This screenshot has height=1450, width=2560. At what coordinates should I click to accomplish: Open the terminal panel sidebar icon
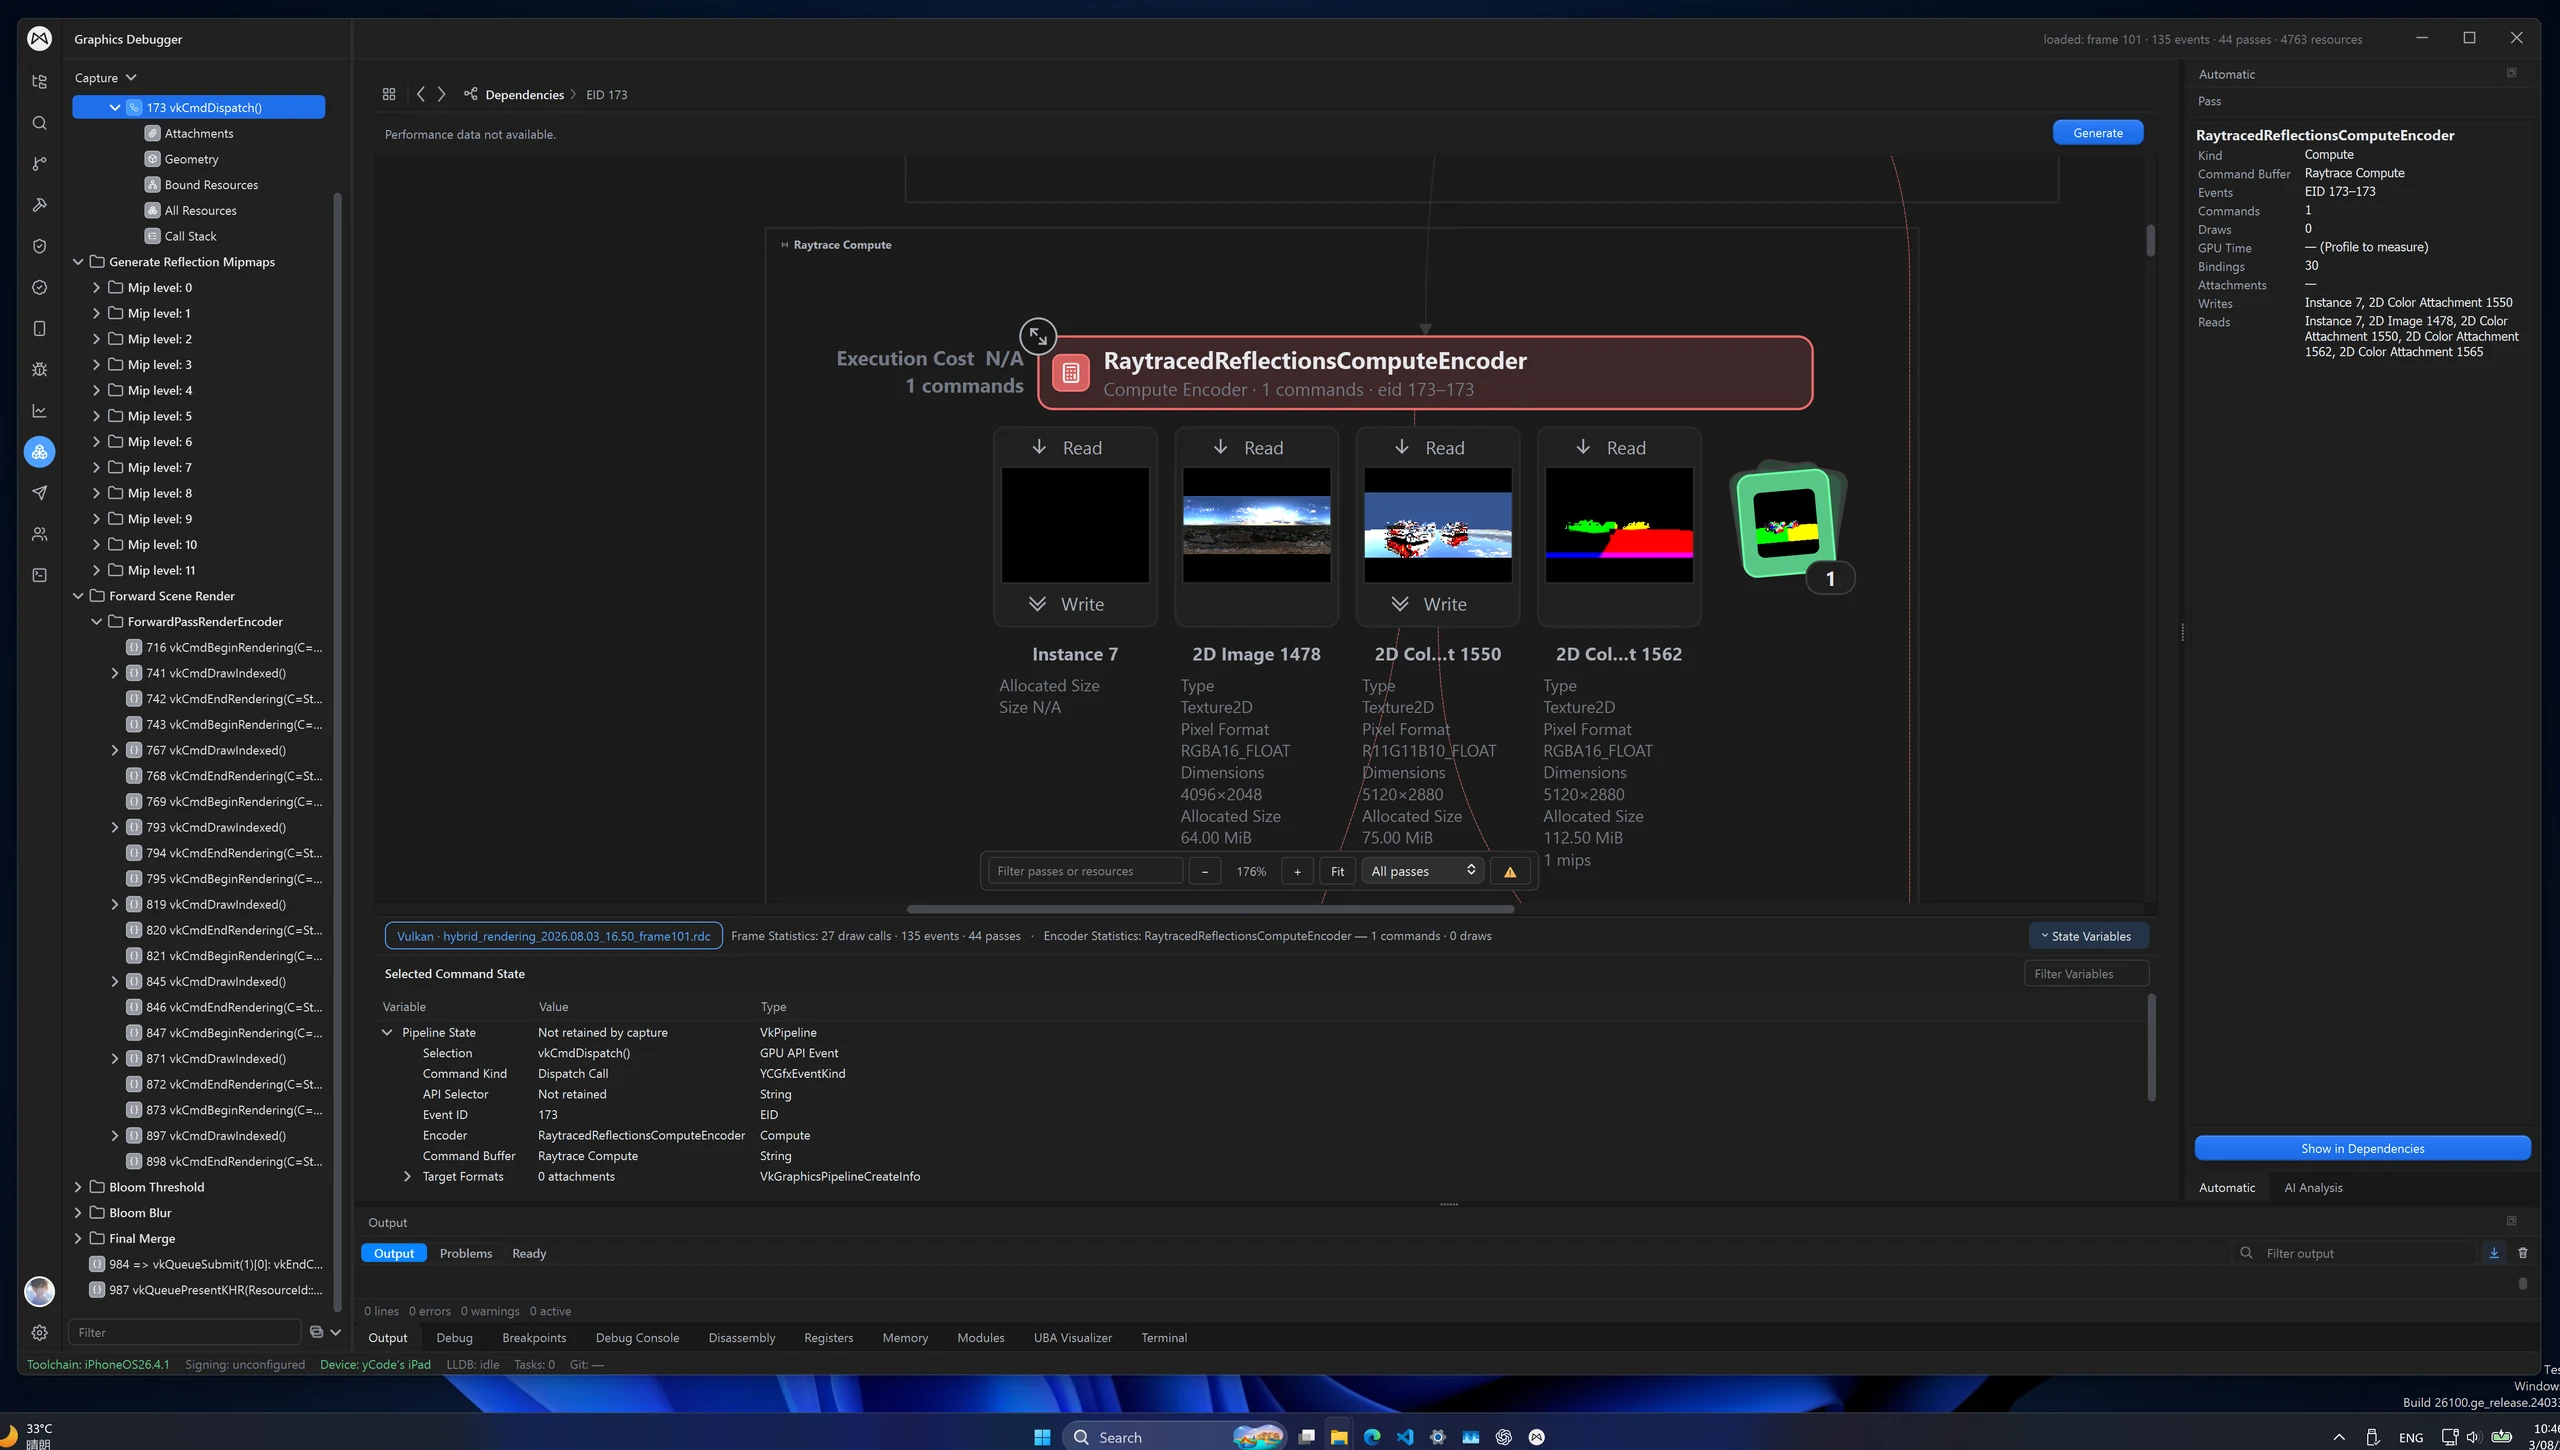tap(39, 575)
